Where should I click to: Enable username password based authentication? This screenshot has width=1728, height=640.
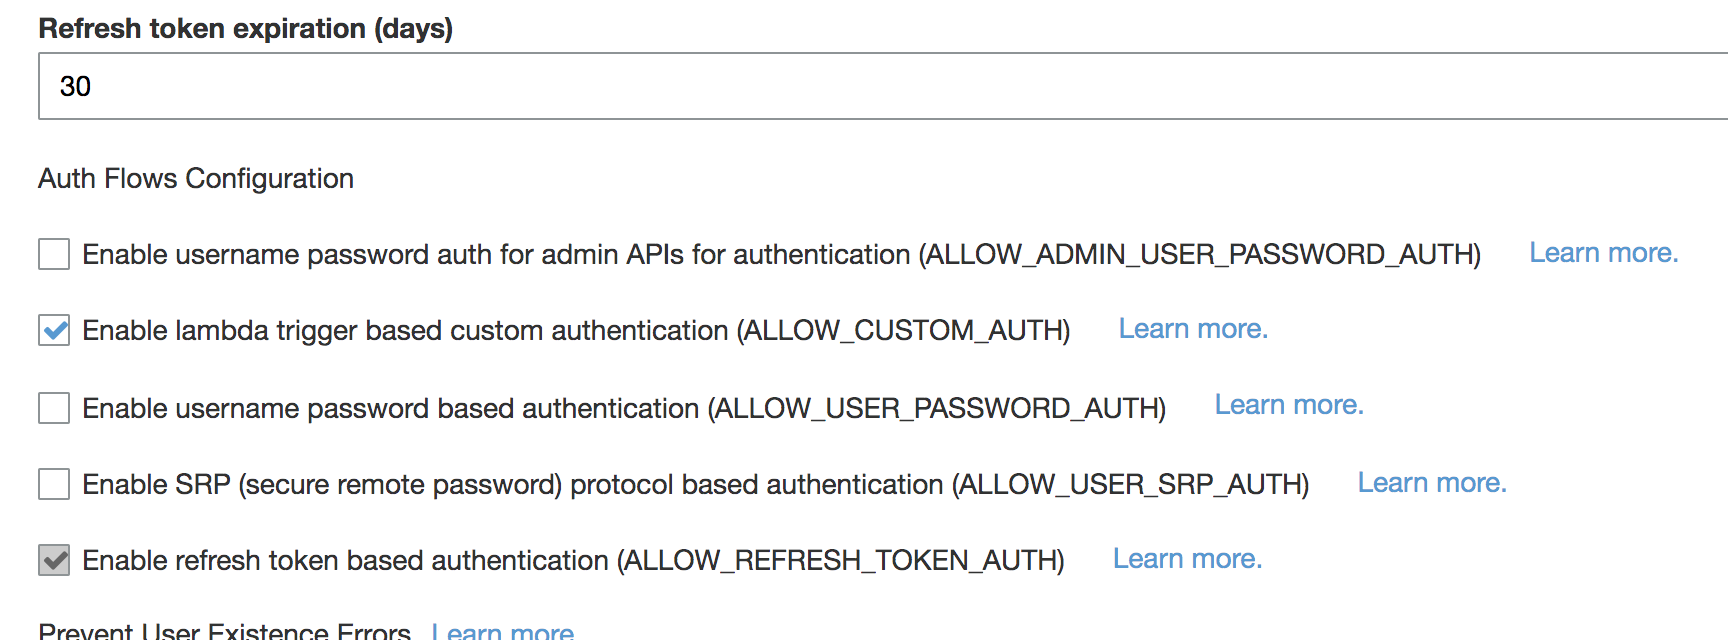pos(53,408)
